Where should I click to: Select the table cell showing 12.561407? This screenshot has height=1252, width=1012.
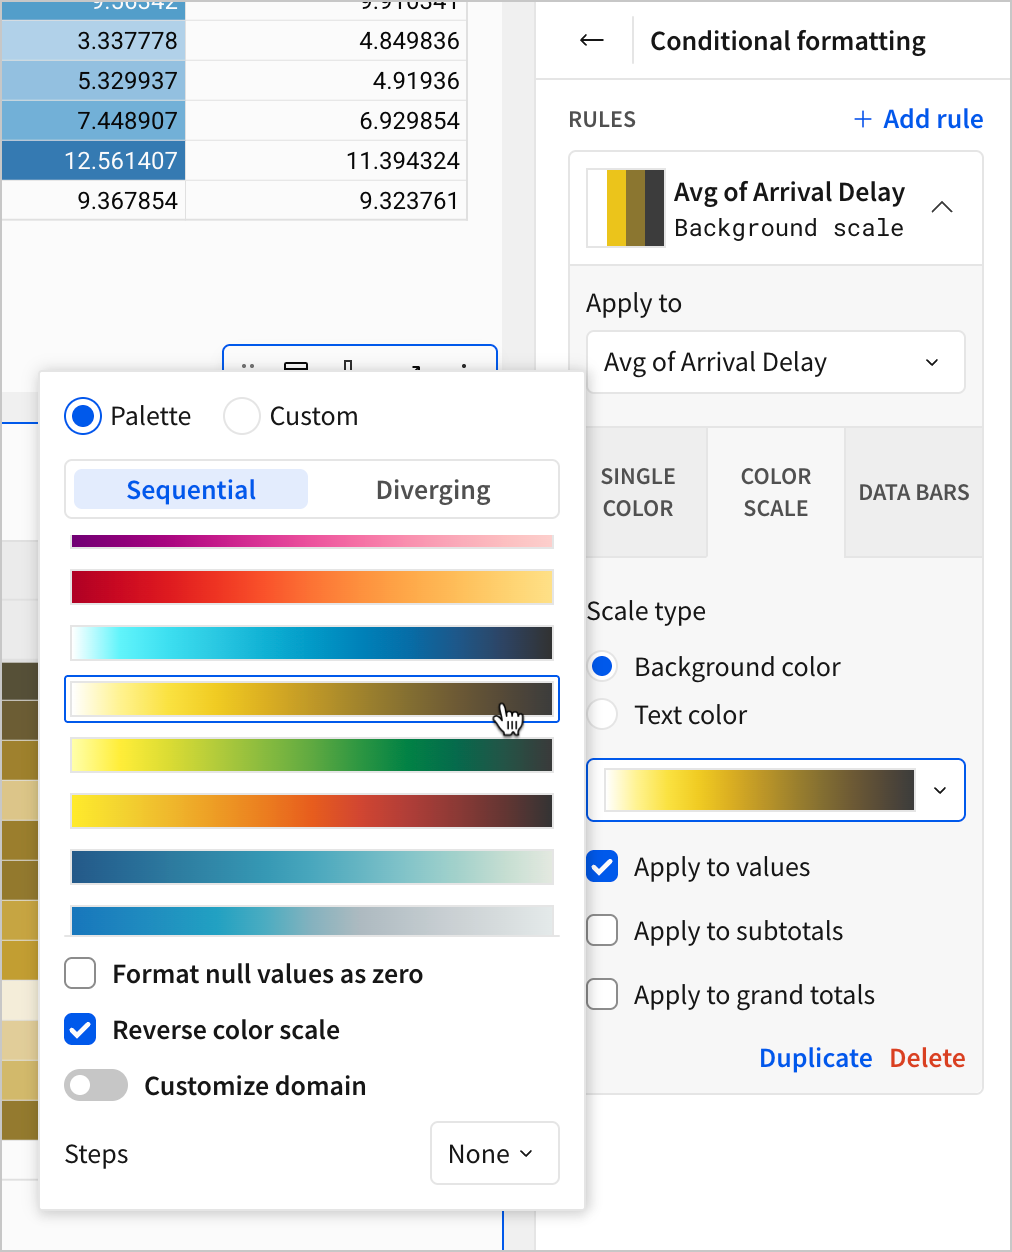click(x=94, y=161)
